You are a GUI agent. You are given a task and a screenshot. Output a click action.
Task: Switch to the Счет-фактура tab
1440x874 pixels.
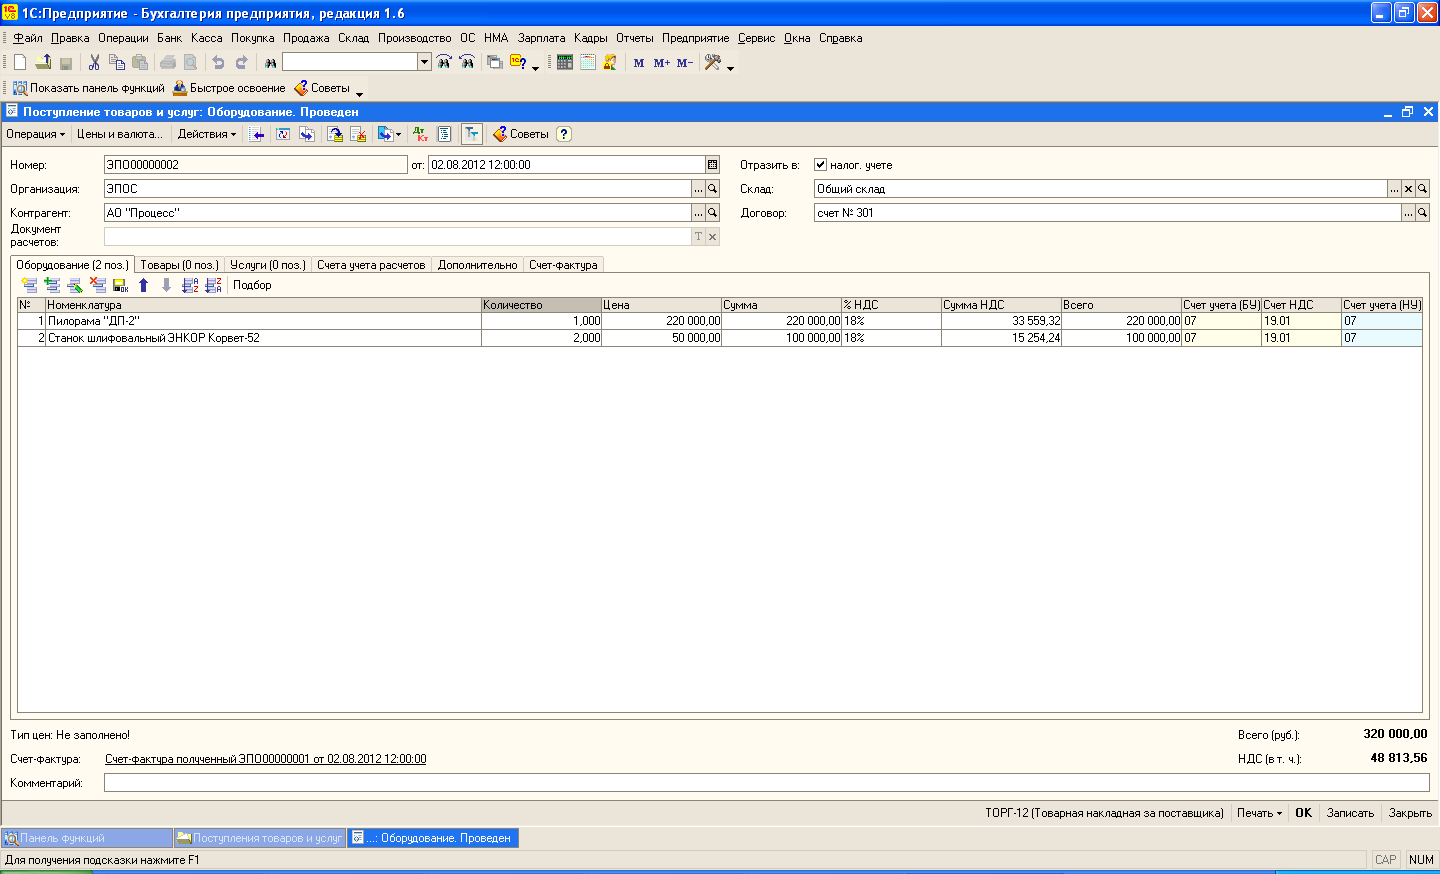coord(563,265)
